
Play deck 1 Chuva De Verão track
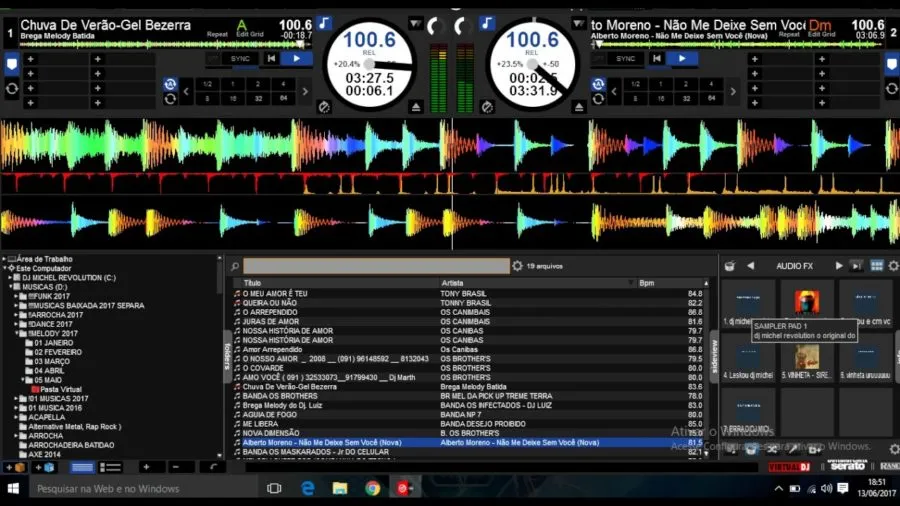[296, 59]
